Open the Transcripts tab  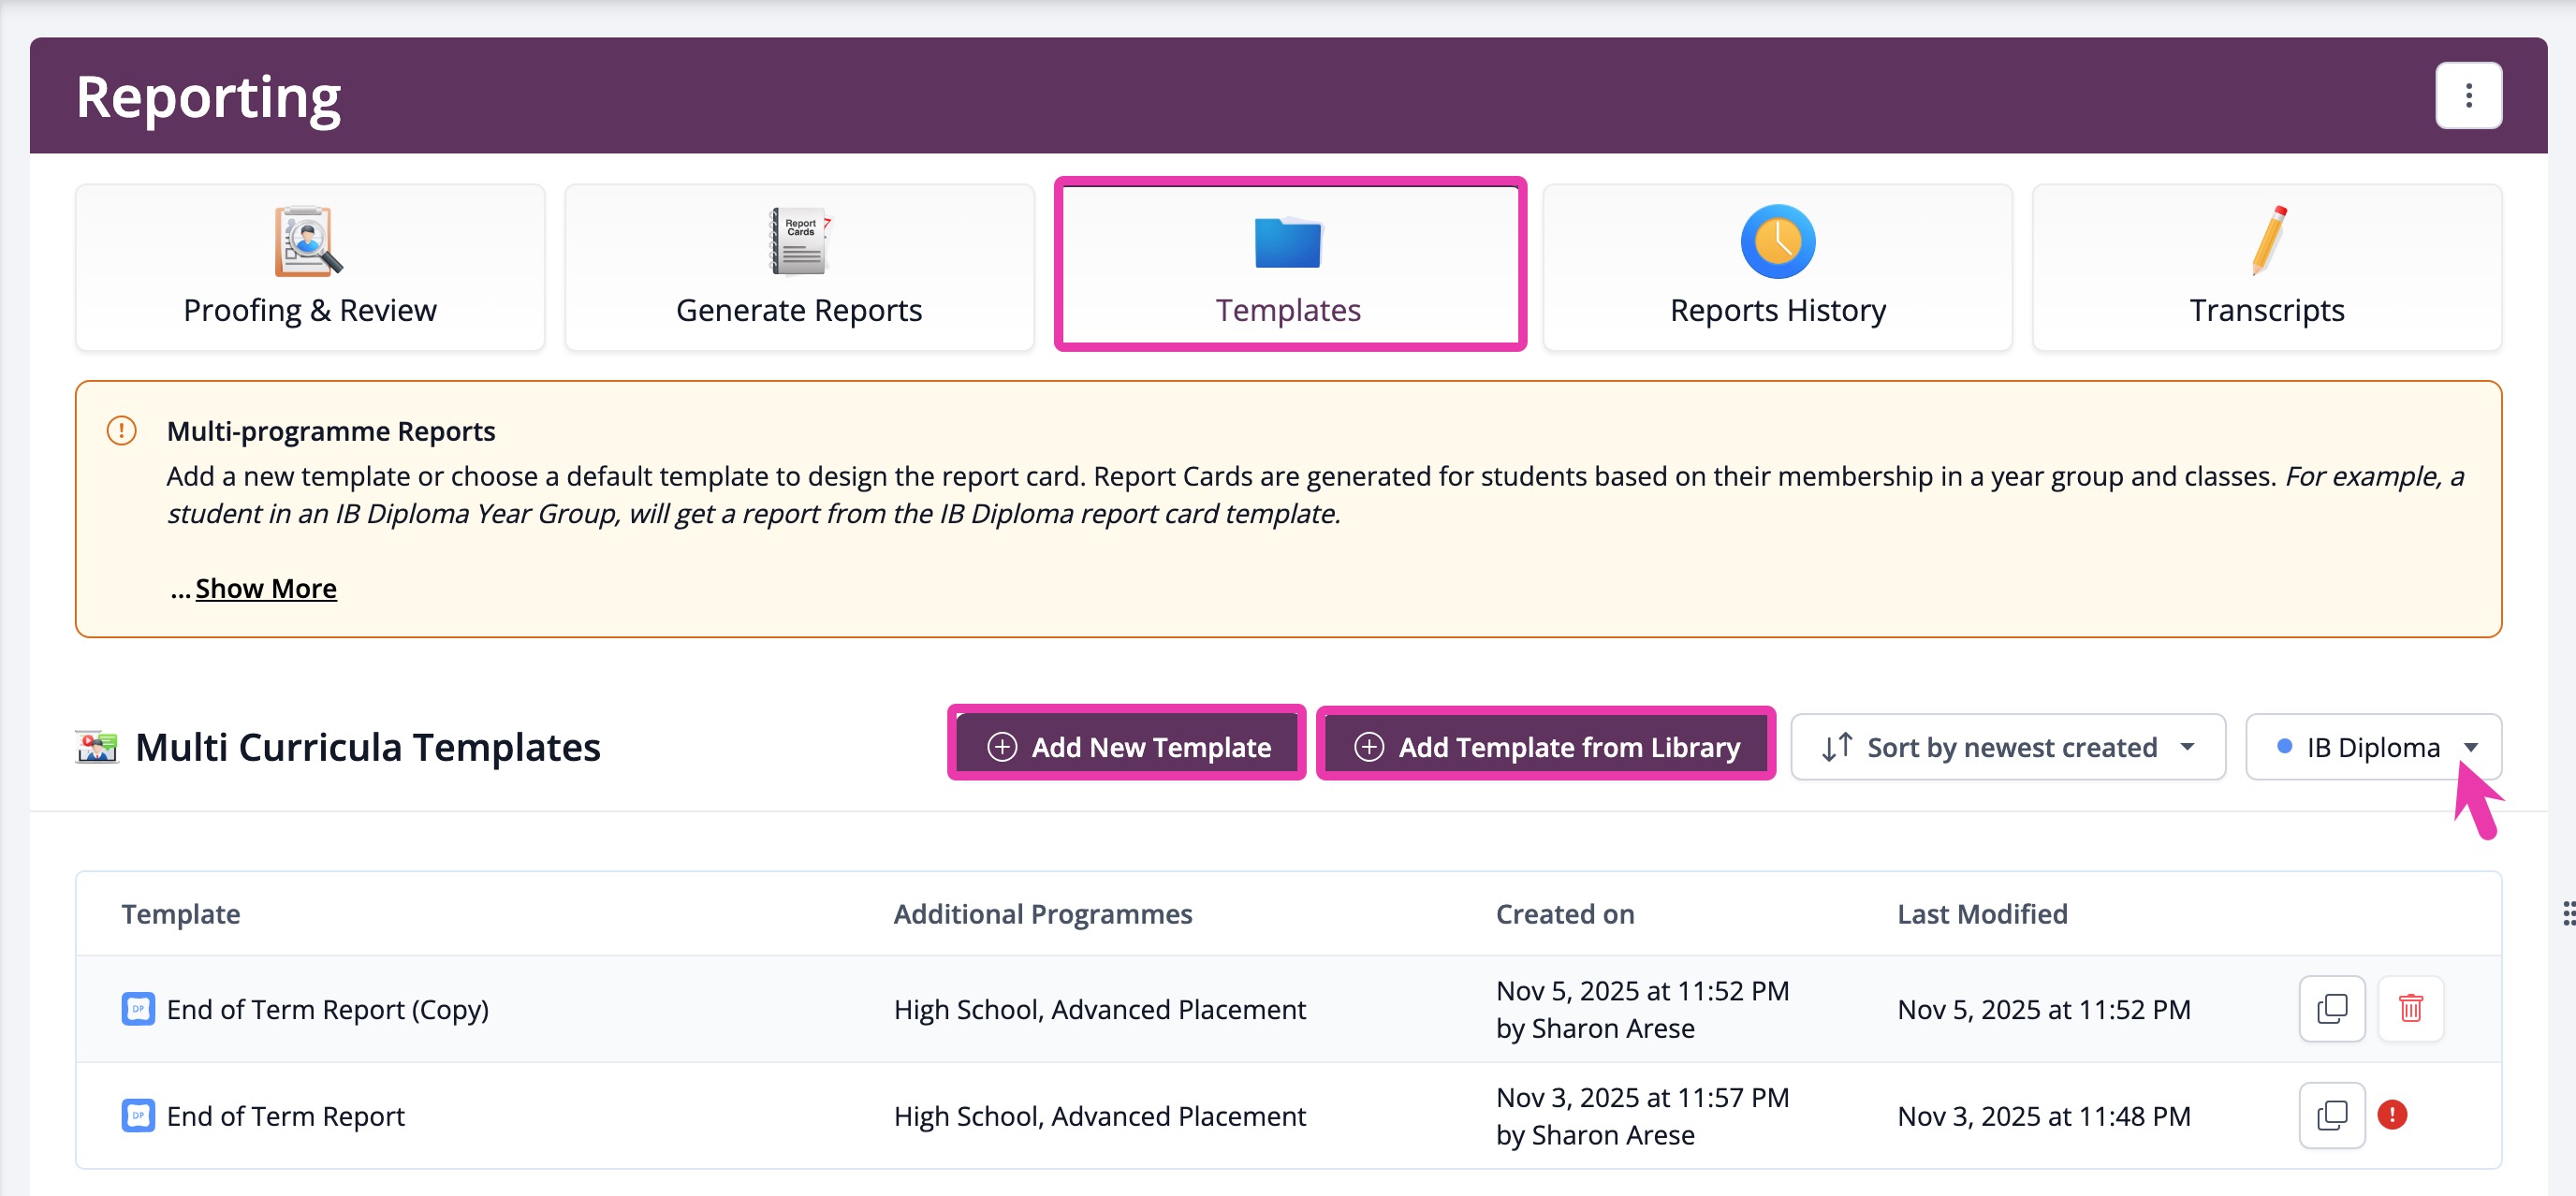coord(2266,267)
